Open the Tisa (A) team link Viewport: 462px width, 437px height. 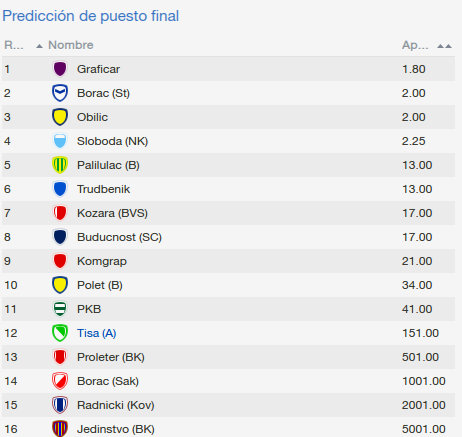tap(97, 333)
